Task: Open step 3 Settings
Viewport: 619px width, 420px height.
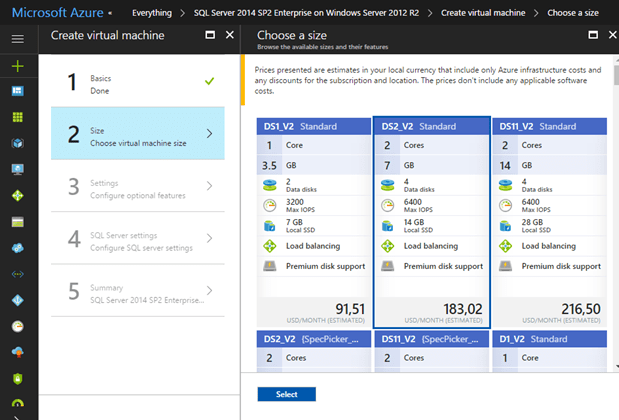Action: click(x=138, y=186)
